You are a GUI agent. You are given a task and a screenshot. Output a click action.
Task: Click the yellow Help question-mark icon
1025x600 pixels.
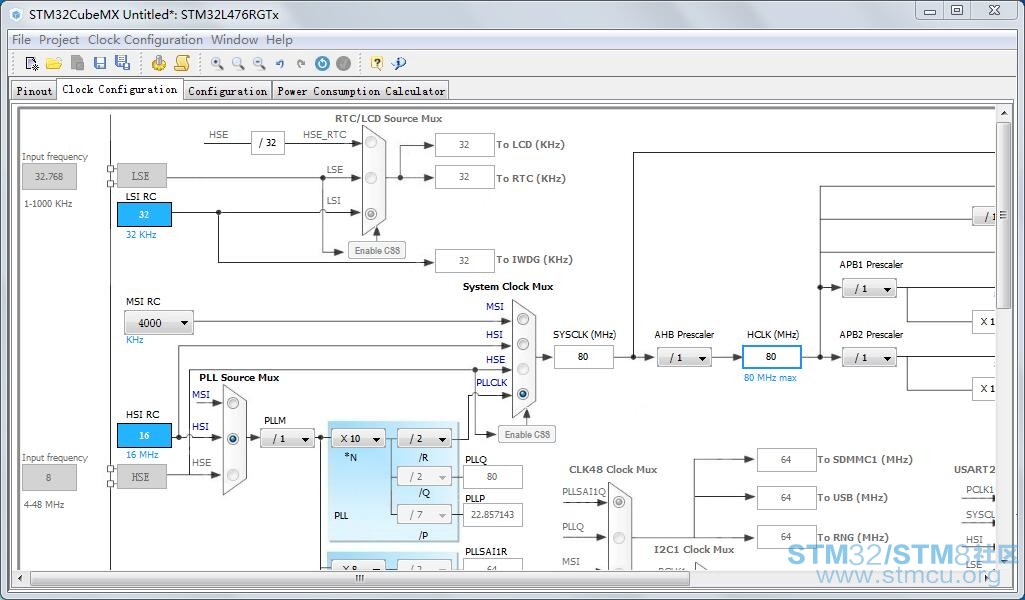click(x=377, y=63)
